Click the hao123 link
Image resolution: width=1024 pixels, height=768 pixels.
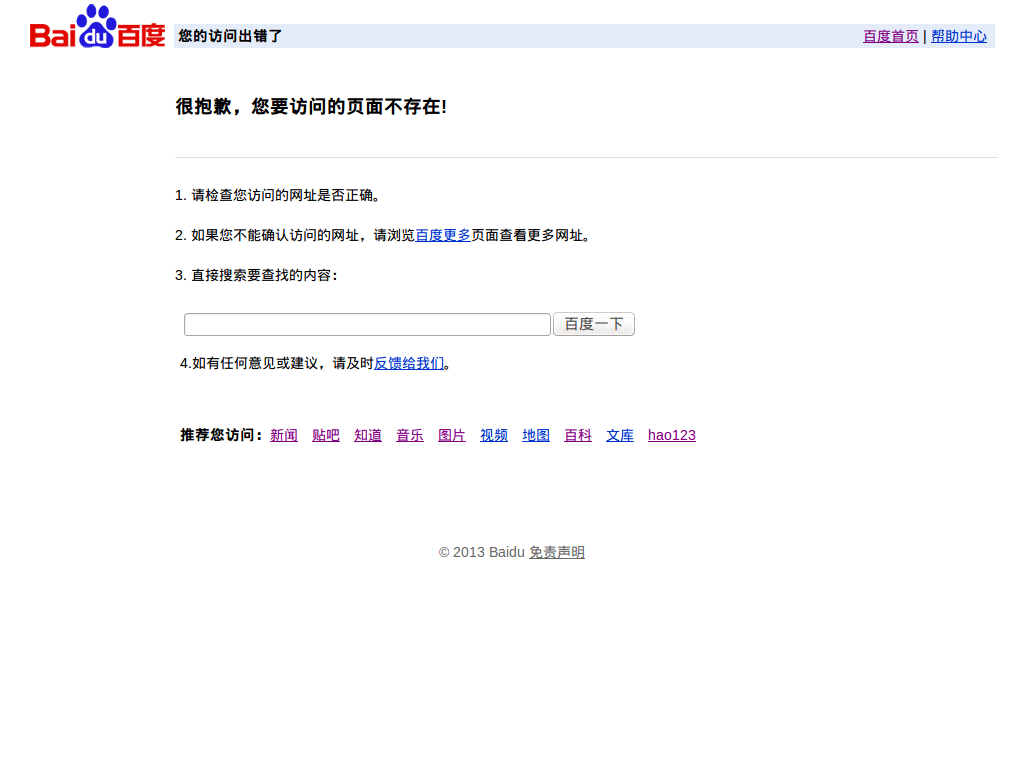(x=671, y=435)
